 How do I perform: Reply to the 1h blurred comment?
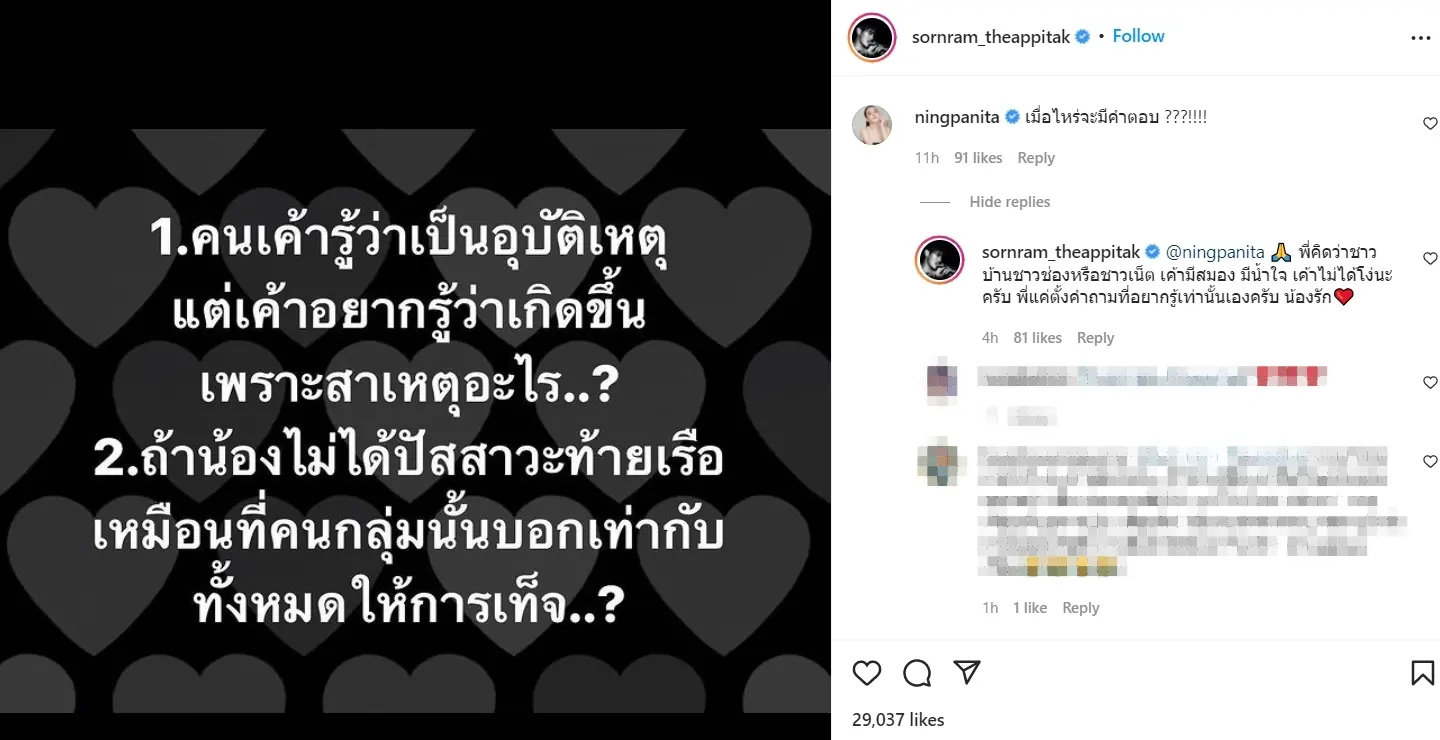coord(1081,608)
